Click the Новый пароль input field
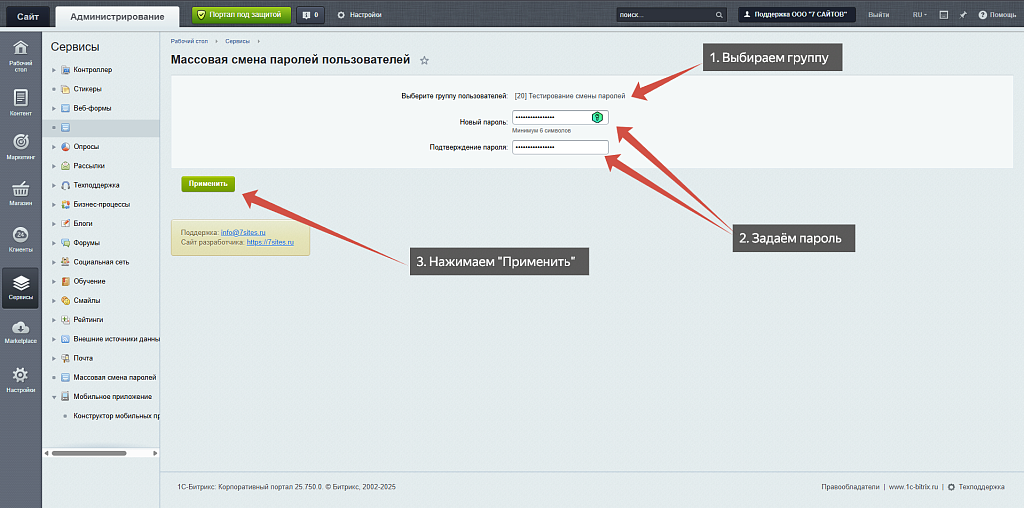Screen dimensions: 1024x508 (x=550, y=118)
